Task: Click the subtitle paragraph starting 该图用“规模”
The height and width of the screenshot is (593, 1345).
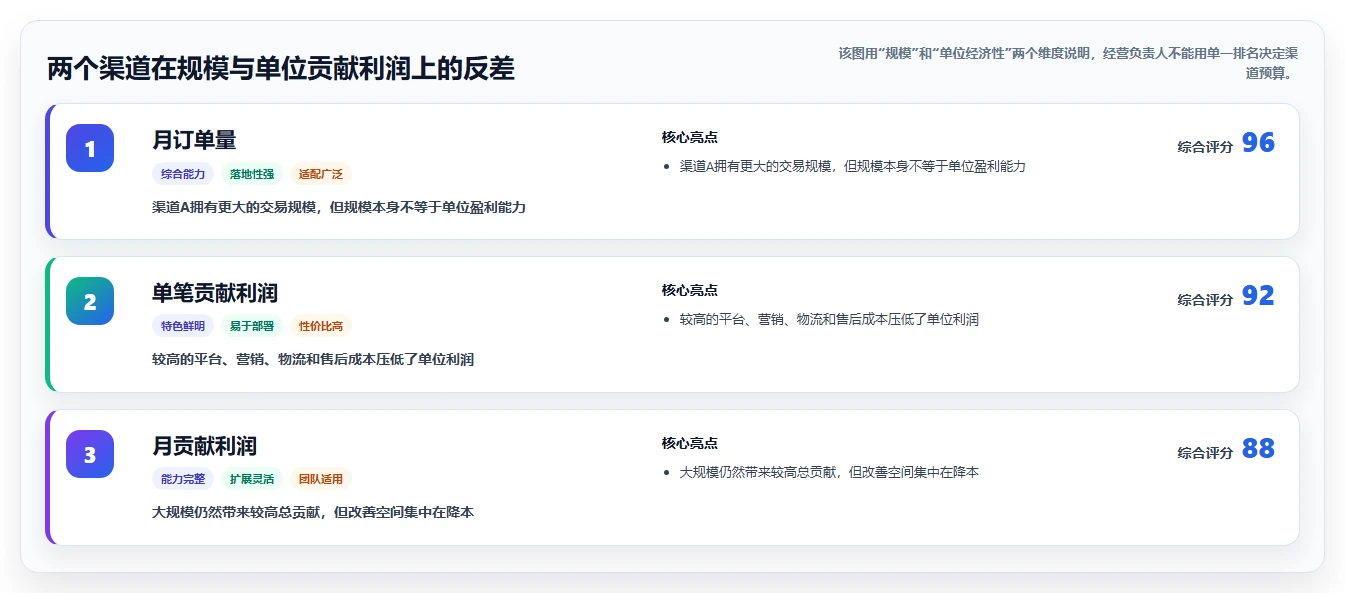Action: coord(1068,63)
